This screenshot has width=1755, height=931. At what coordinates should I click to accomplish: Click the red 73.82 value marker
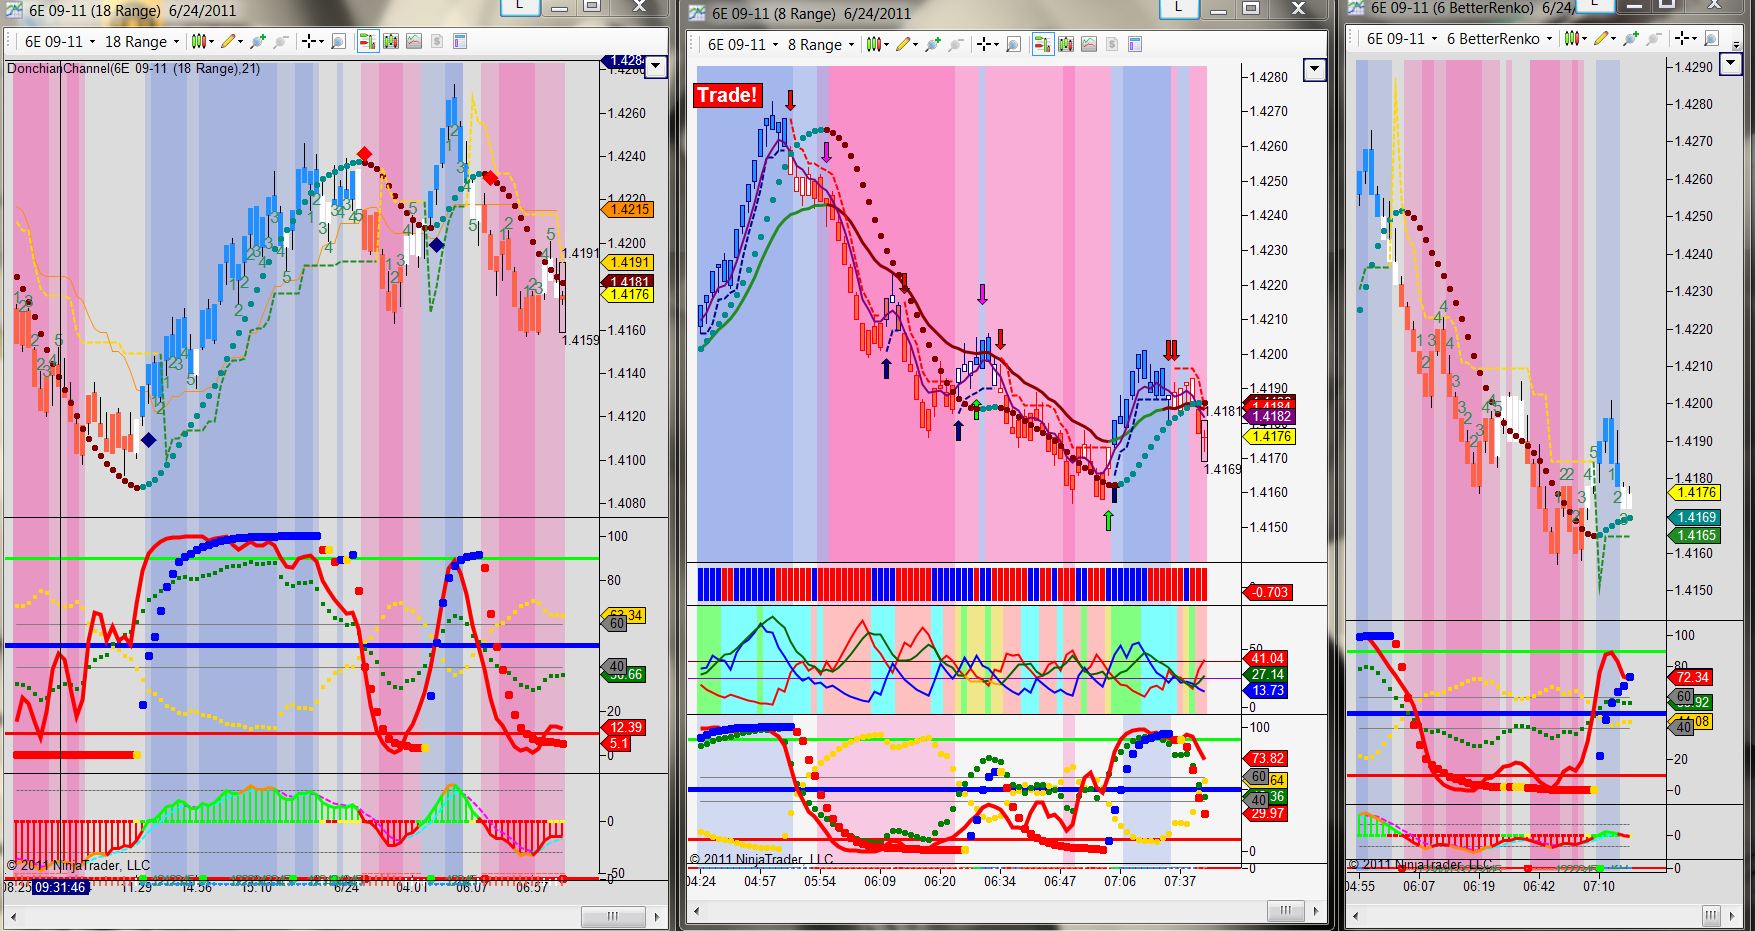[x=1266, y=758]
